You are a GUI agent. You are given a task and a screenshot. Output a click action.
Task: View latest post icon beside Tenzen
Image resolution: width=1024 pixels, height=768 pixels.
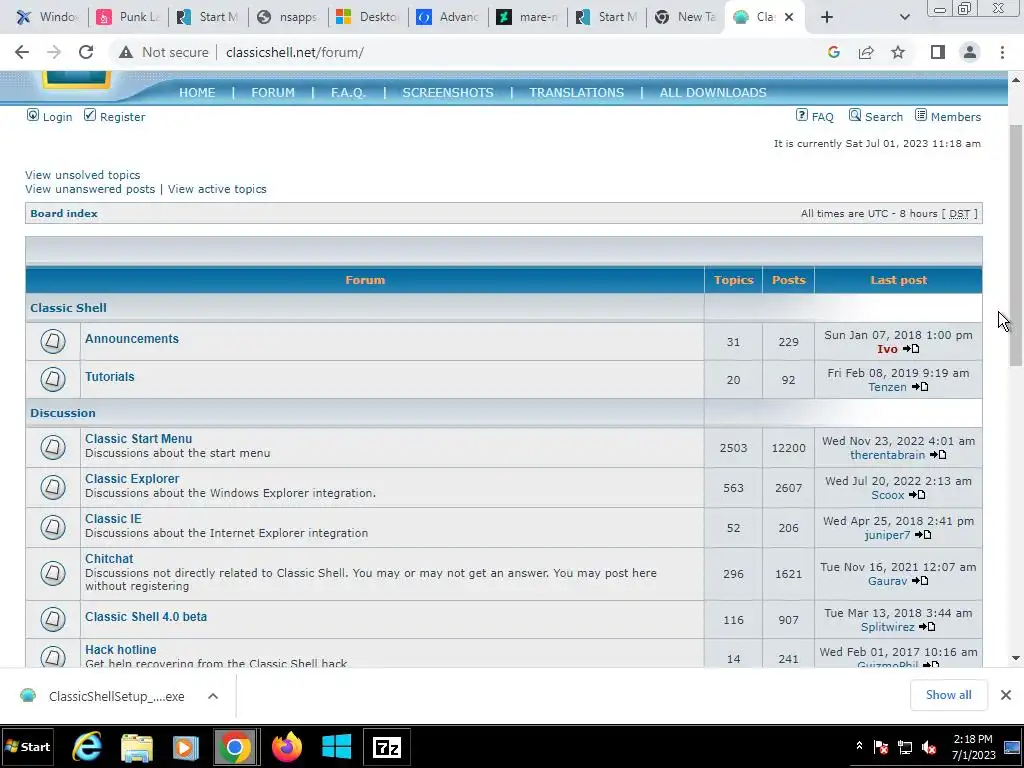tap(920, 387)
